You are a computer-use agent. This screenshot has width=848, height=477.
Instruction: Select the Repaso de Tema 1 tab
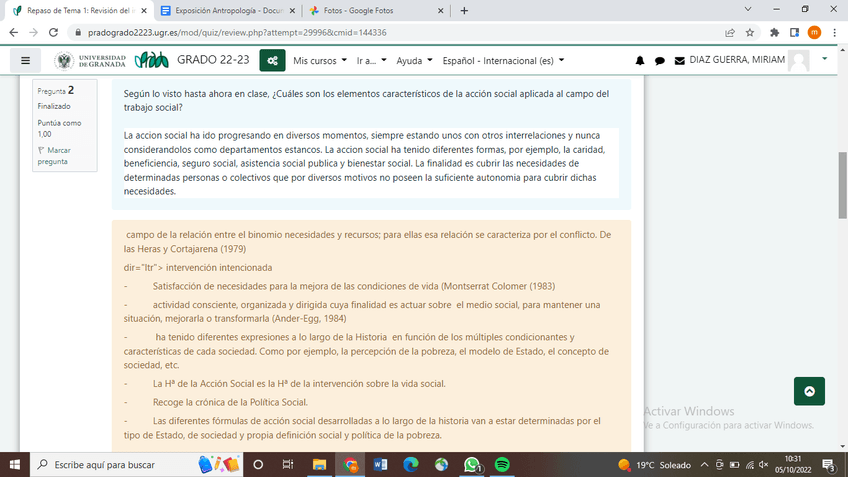pos(79,10)
